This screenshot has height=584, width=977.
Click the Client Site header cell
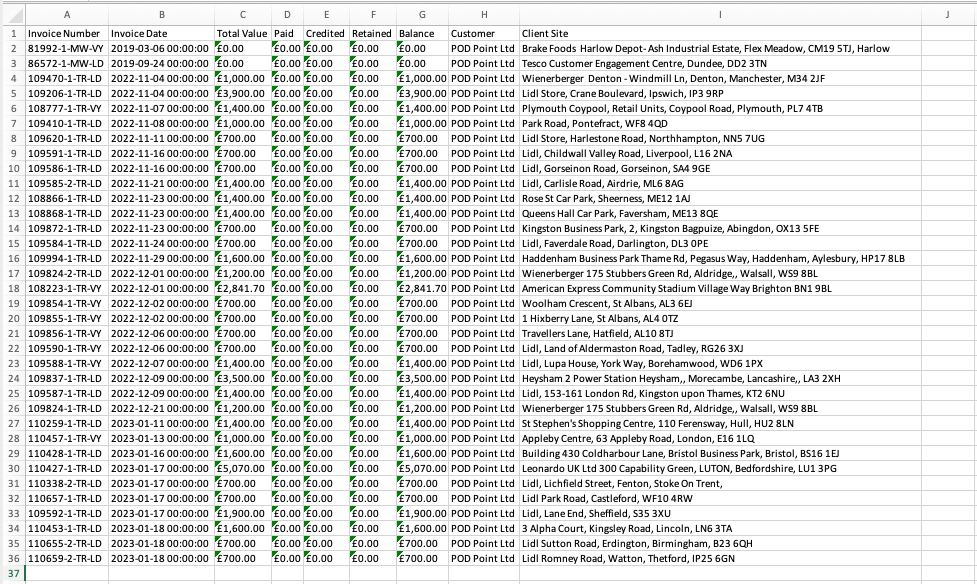[x=718, y=33]
